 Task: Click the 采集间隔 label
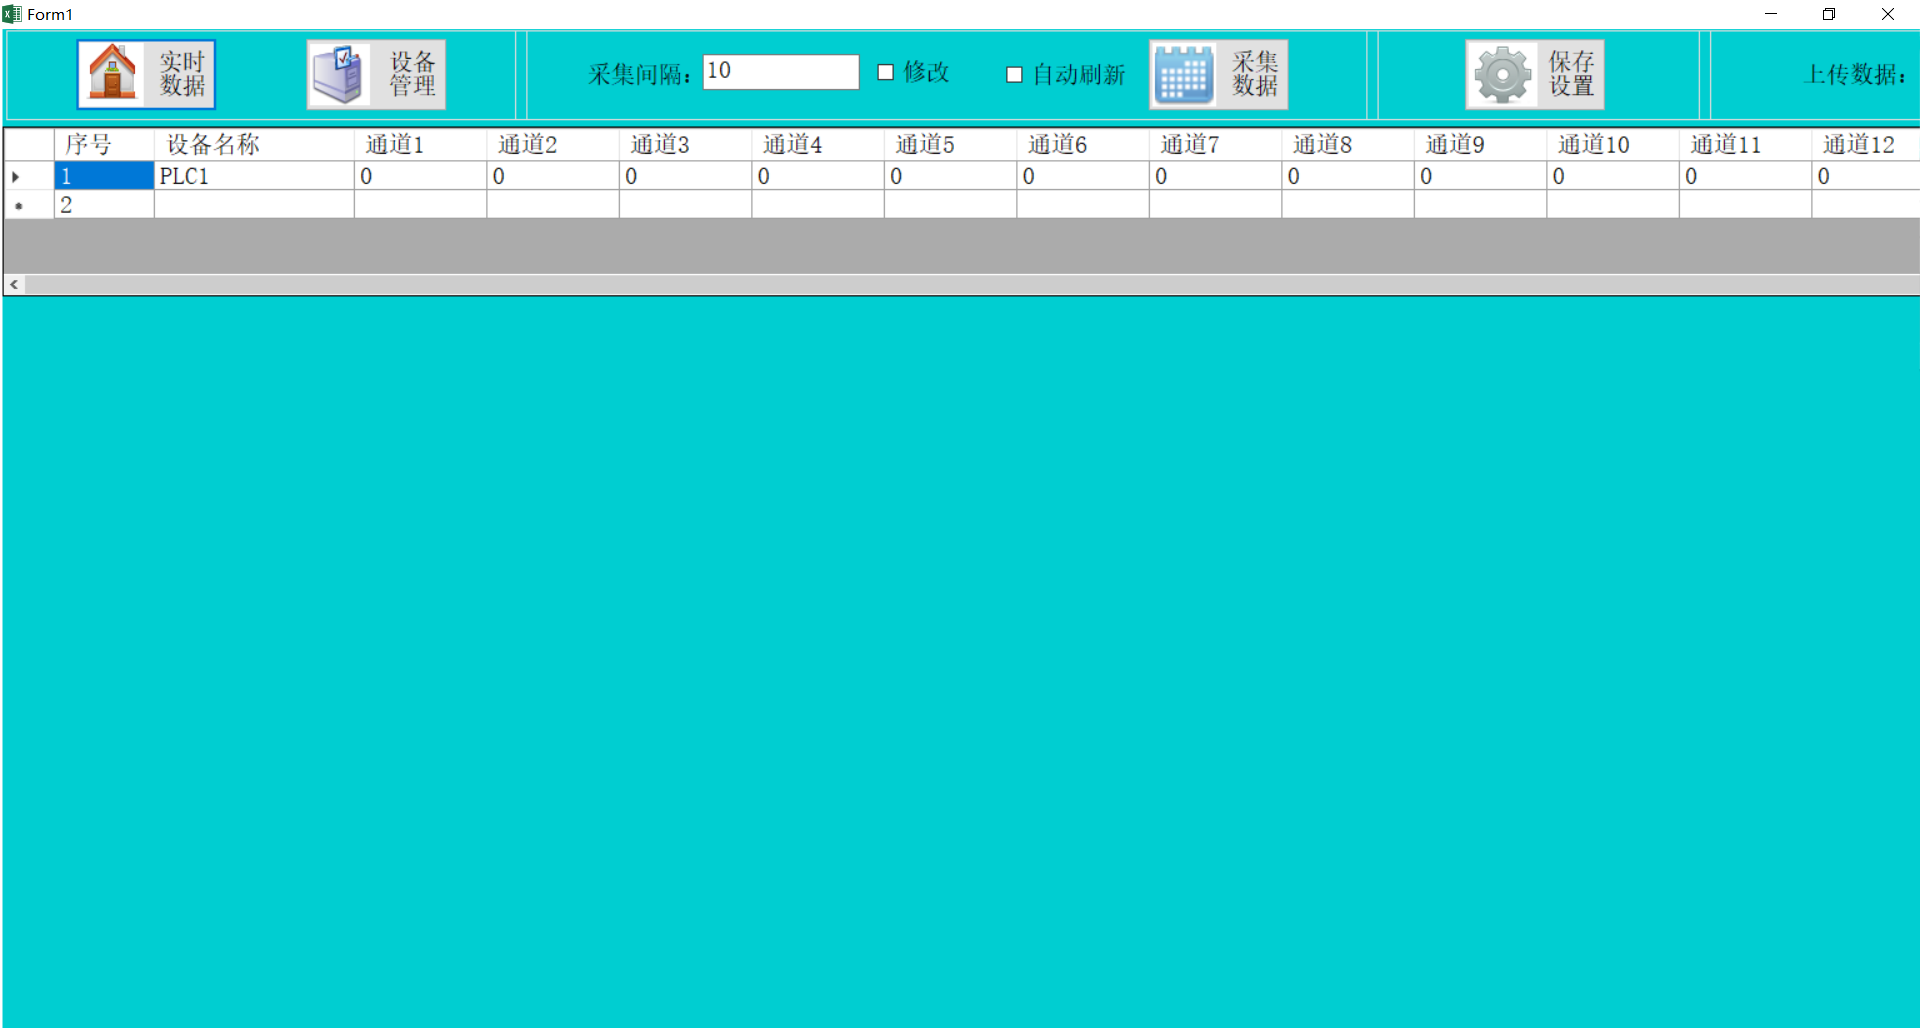(x=640, y=75)
